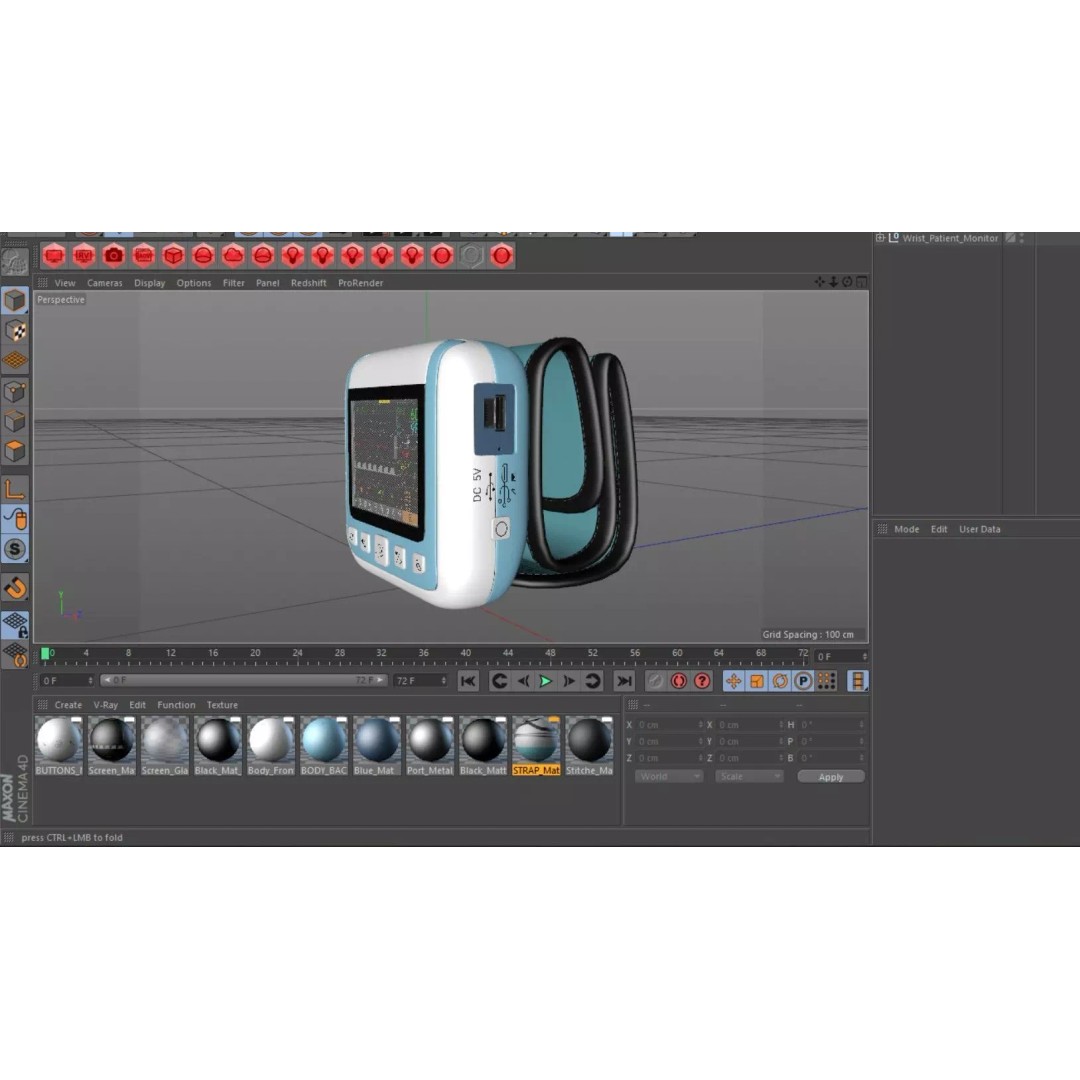Open the World coordinate system dropdown

[668, 776]
